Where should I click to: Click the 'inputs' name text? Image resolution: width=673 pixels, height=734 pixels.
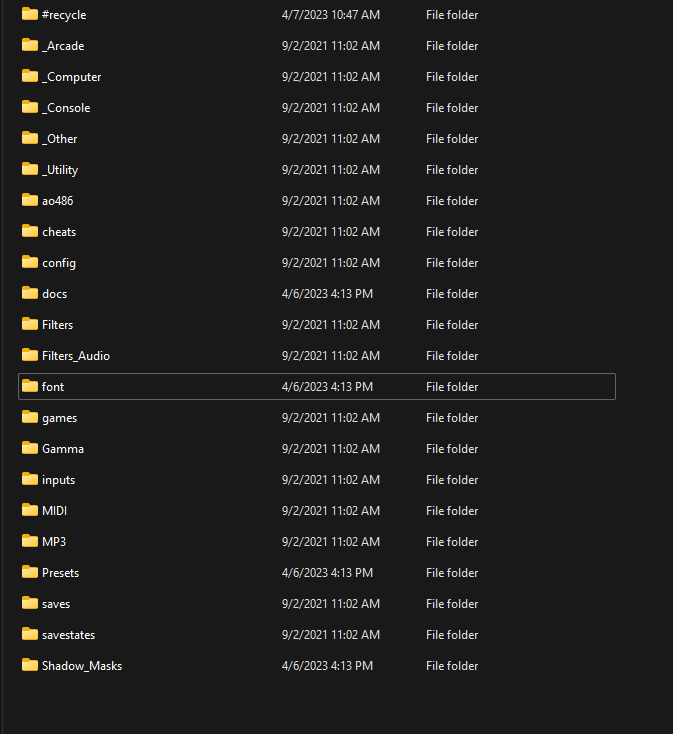click(x=59, y=480)
